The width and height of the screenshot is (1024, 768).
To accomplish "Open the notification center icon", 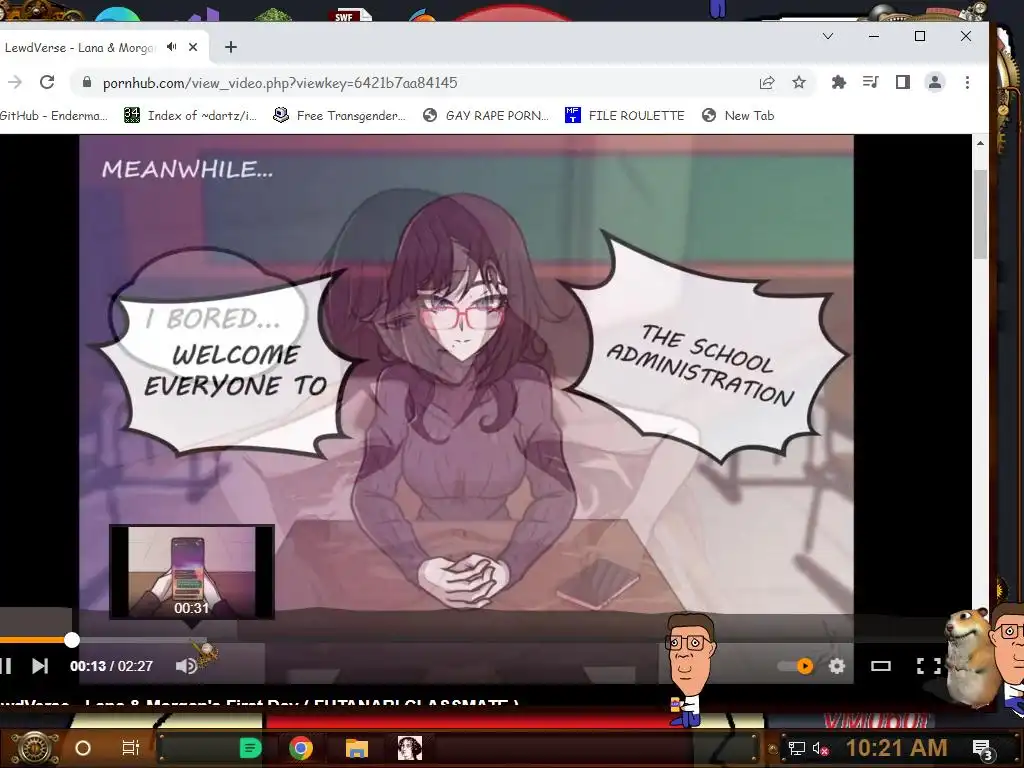I will pyautogui.click(x=982, y=749).
